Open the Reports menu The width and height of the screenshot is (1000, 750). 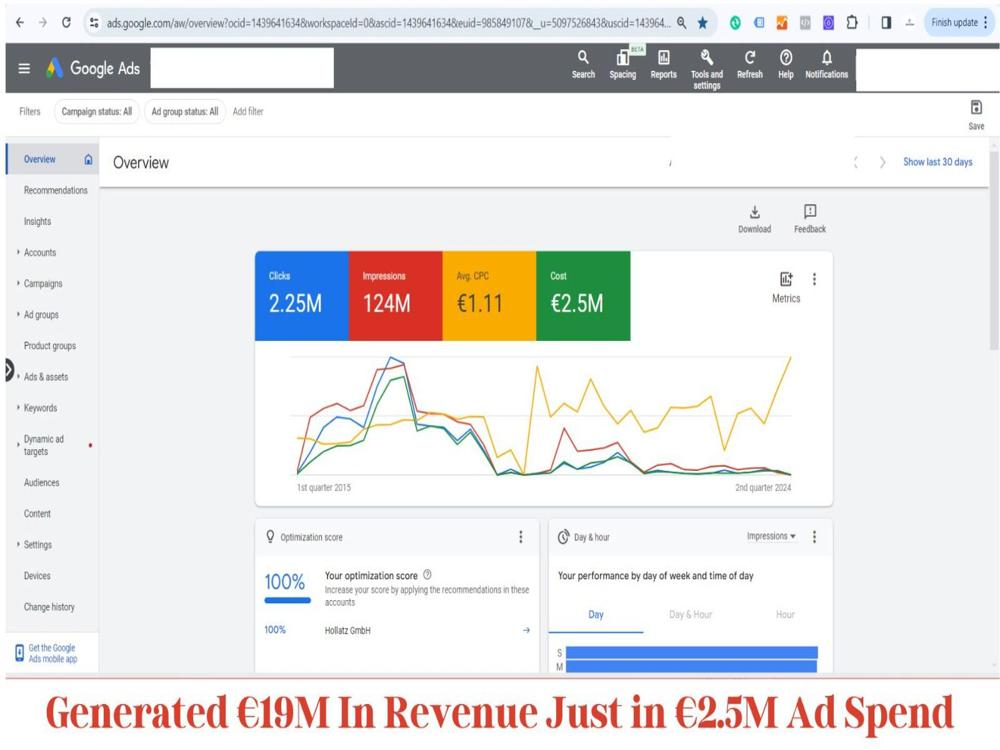pos(663,64)
